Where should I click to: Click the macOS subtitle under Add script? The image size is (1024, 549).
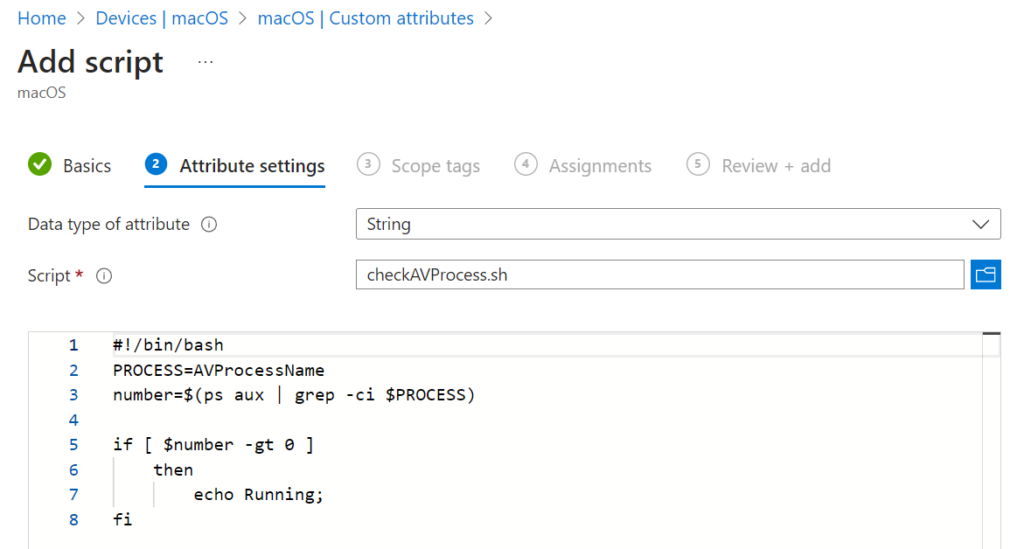pos(42,93)
